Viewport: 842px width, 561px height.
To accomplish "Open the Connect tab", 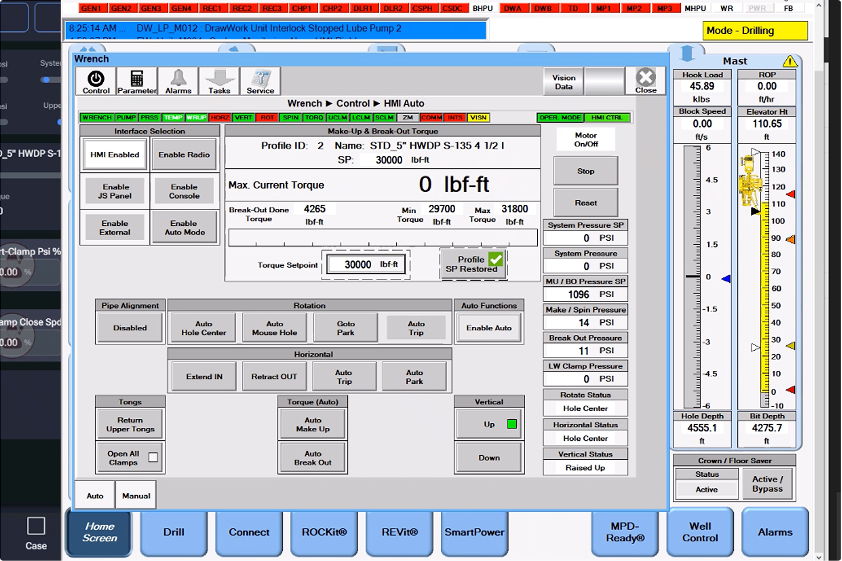I will [249, 532].
